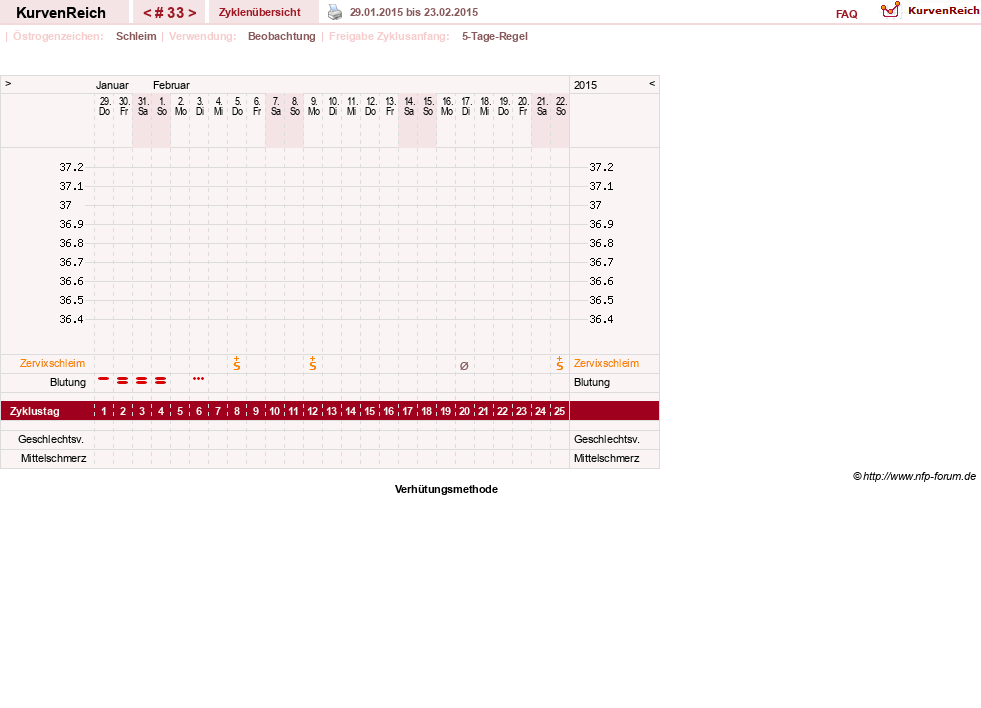Click the #33 cycle number
The width and height of the screenshot is (981, 708).
(170, 13)
